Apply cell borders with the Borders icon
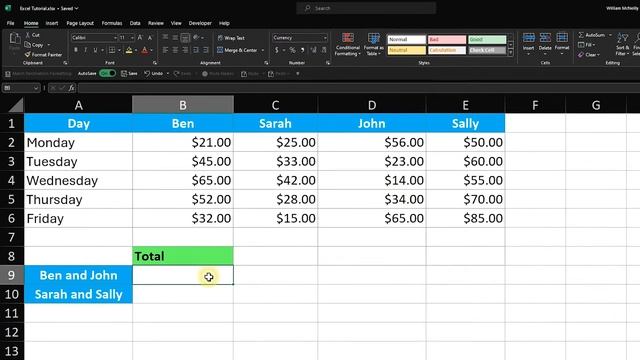Image resolution: width=640 pixels, height=360 pixels. pos(112,50)
